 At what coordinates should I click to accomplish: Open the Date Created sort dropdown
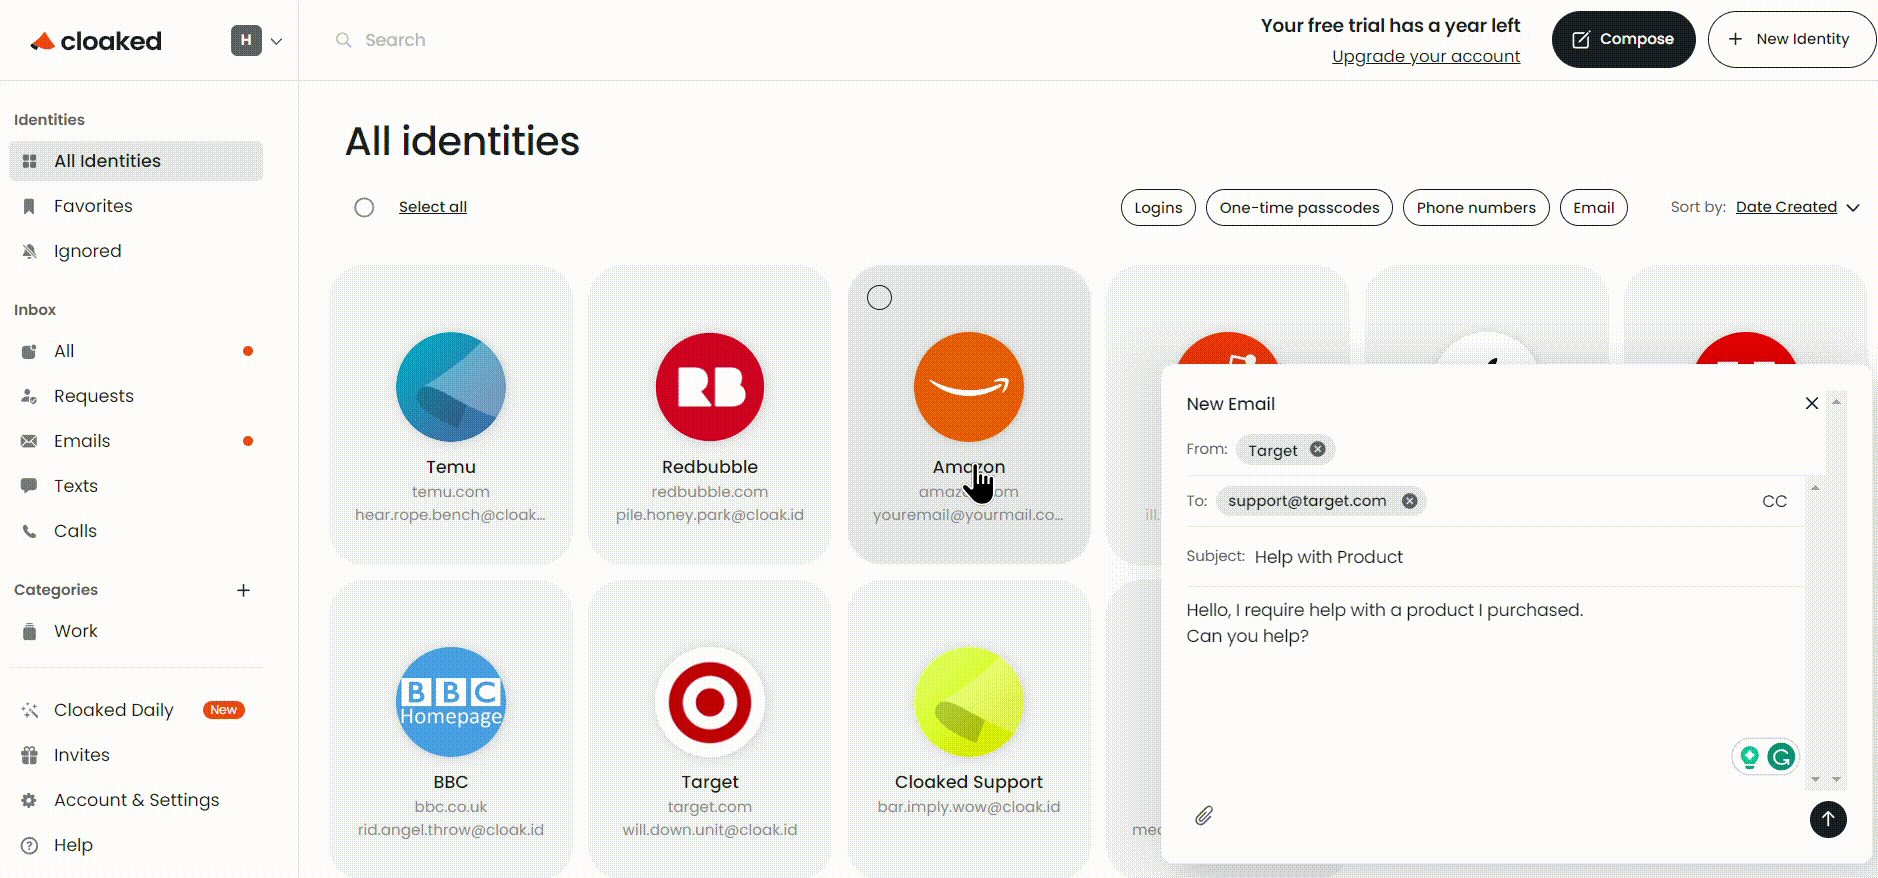(x=1797, y=207)
